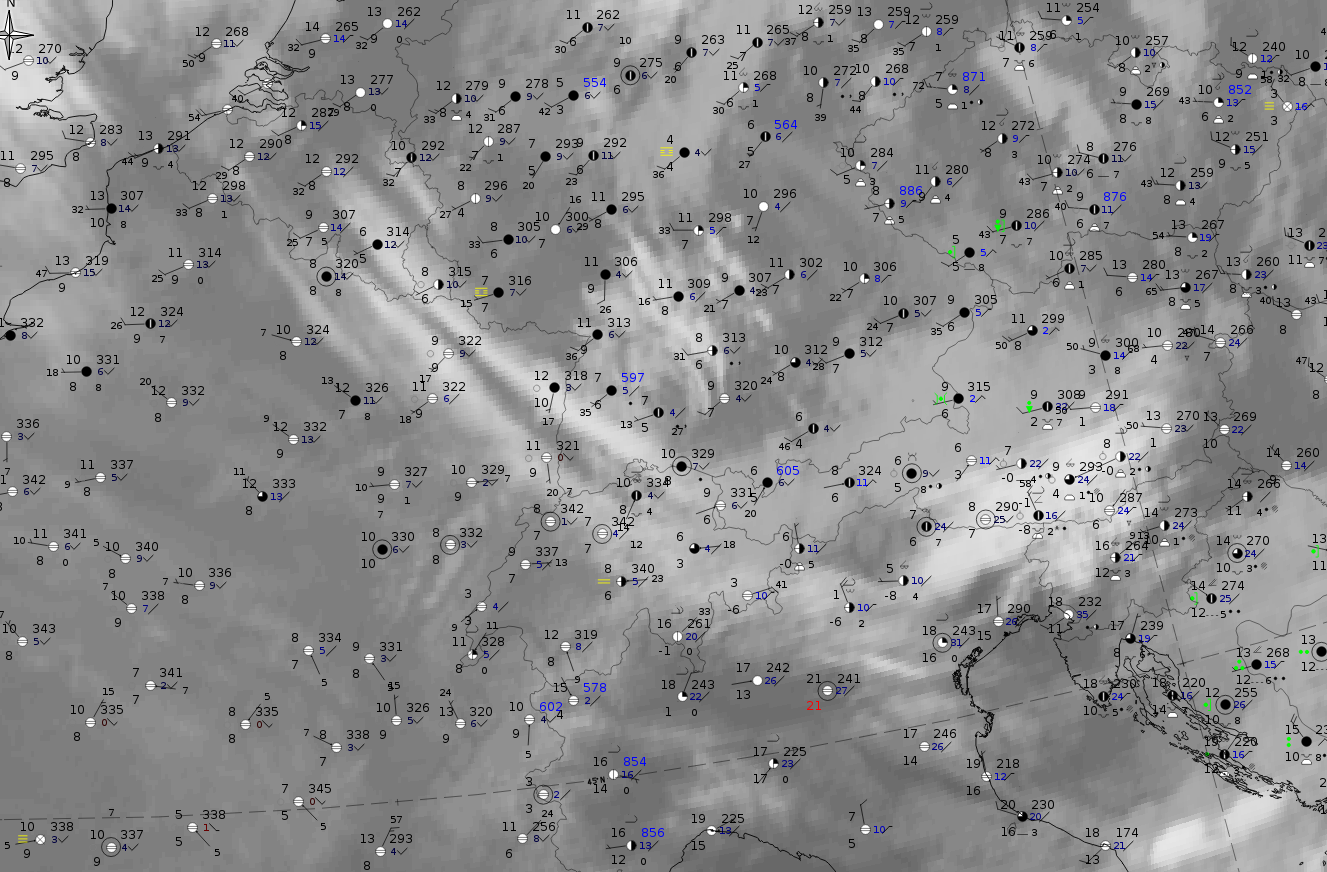The width and height of the screenshot is (1327, 872).
Task: Click the green symbol beside the 9 315 station
Action: pos(940,399)
